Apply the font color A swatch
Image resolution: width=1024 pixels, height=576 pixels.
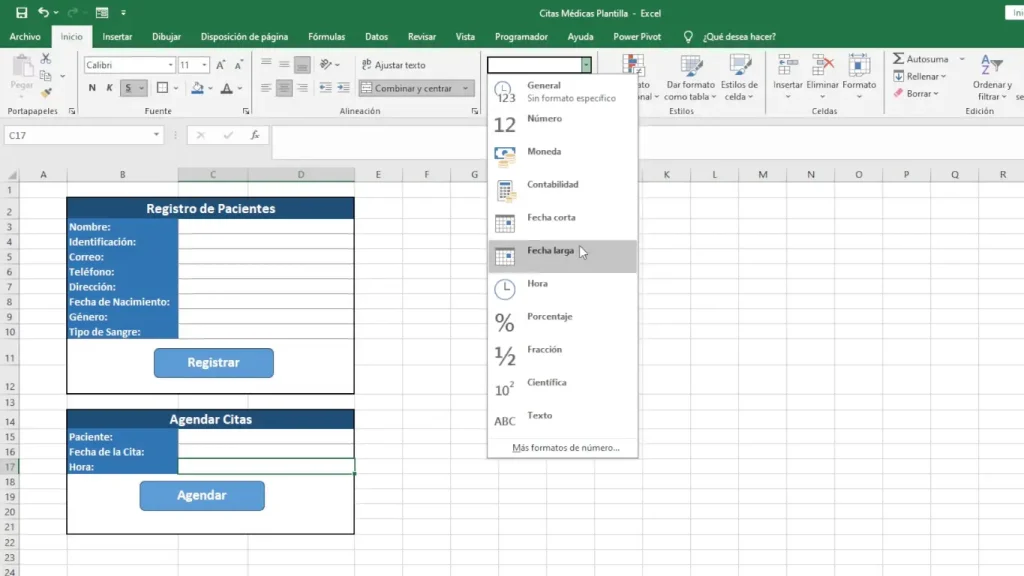pos(227,88)
